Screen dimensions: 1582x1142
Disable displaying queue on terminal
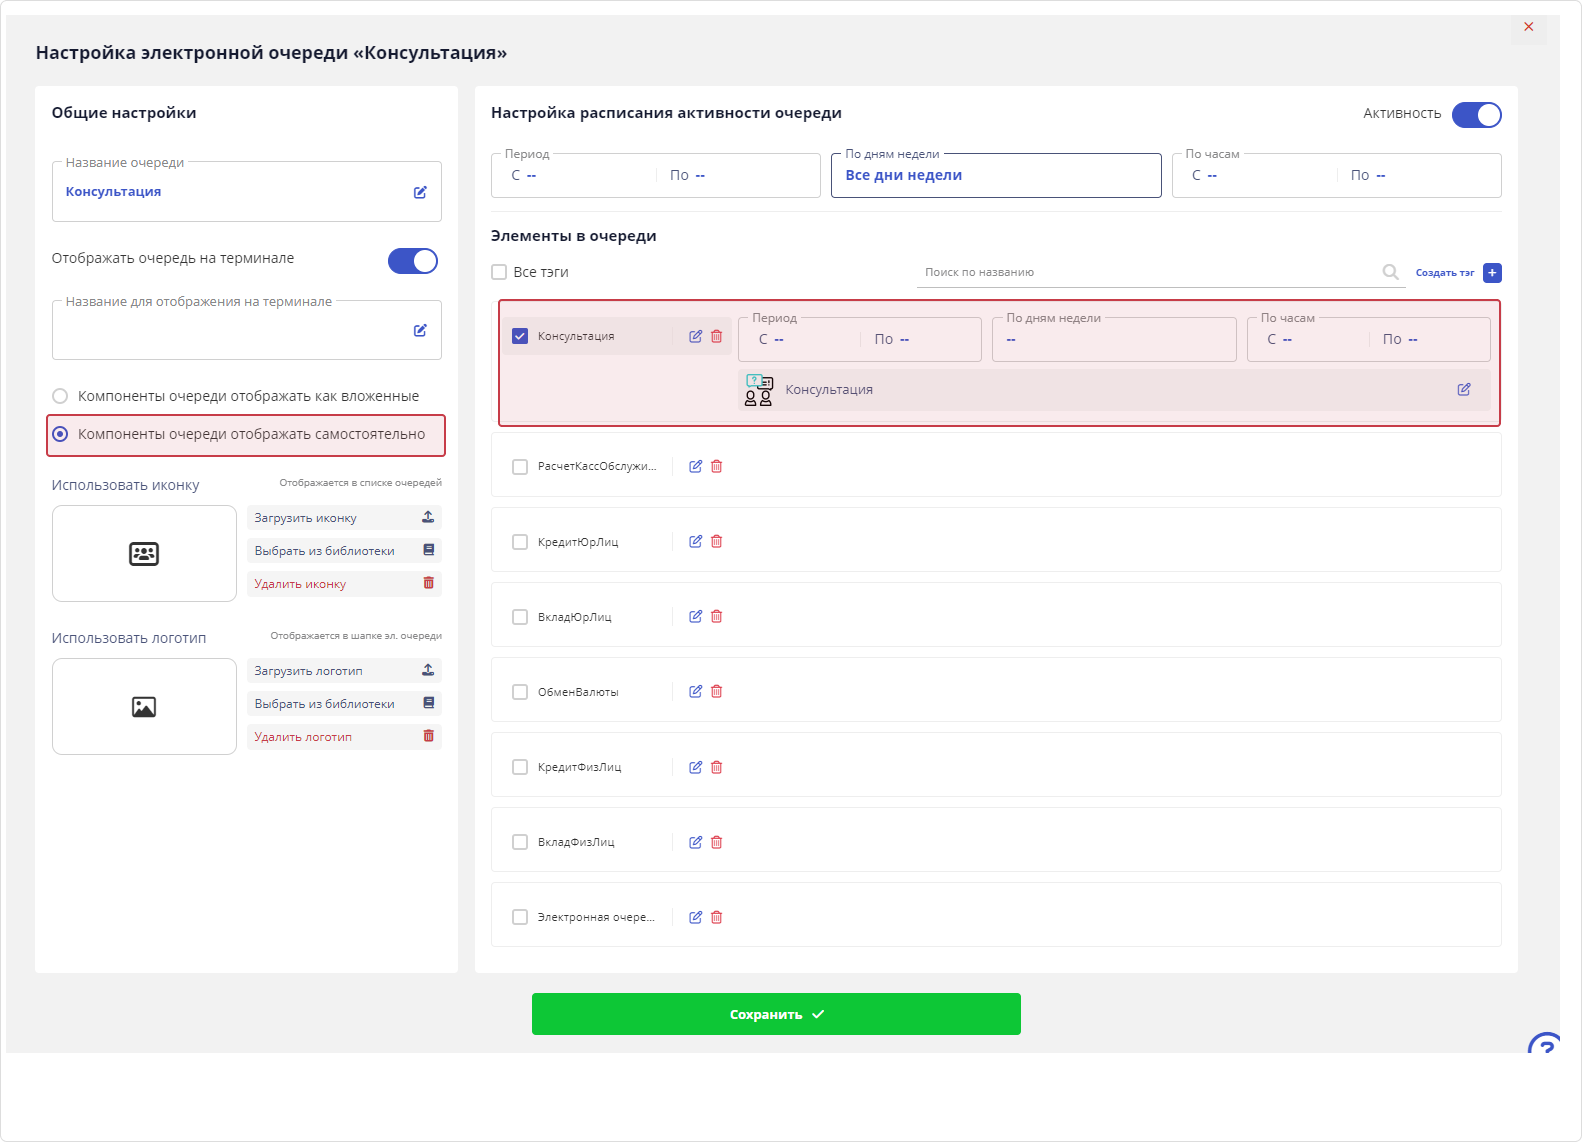click(413, 261)
